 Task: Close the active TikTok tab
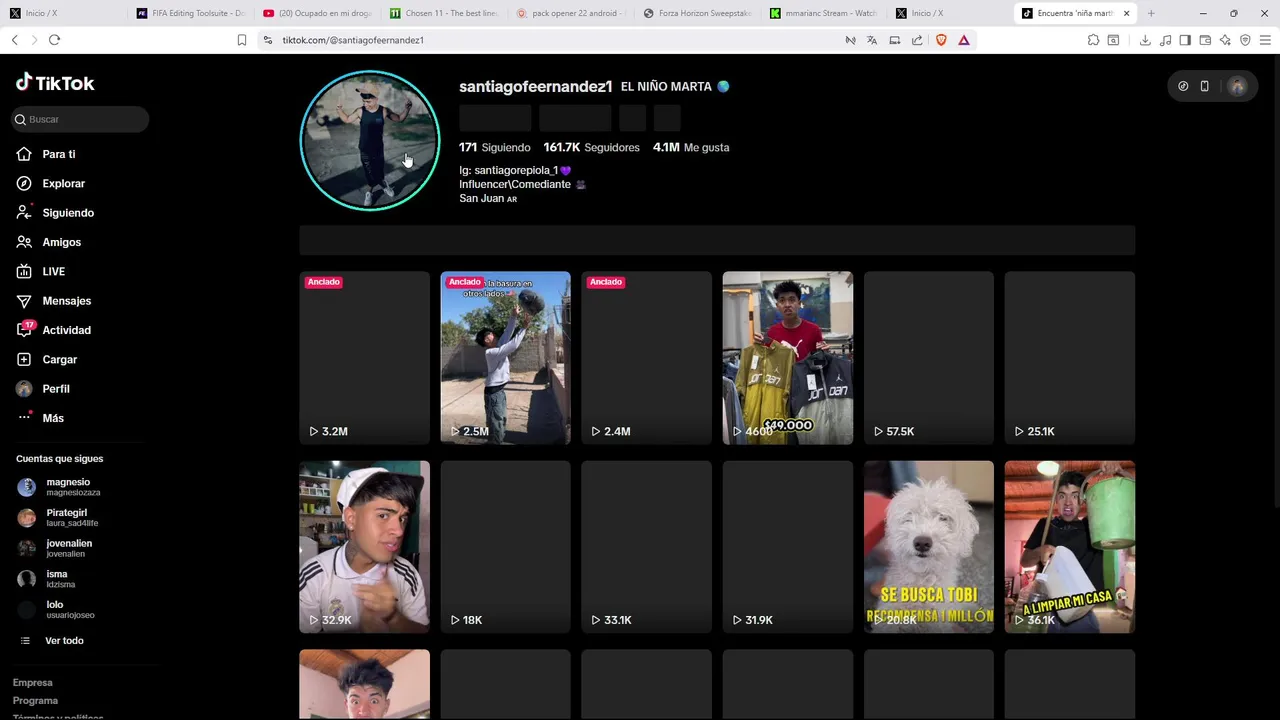click(x=1127, y=13)
